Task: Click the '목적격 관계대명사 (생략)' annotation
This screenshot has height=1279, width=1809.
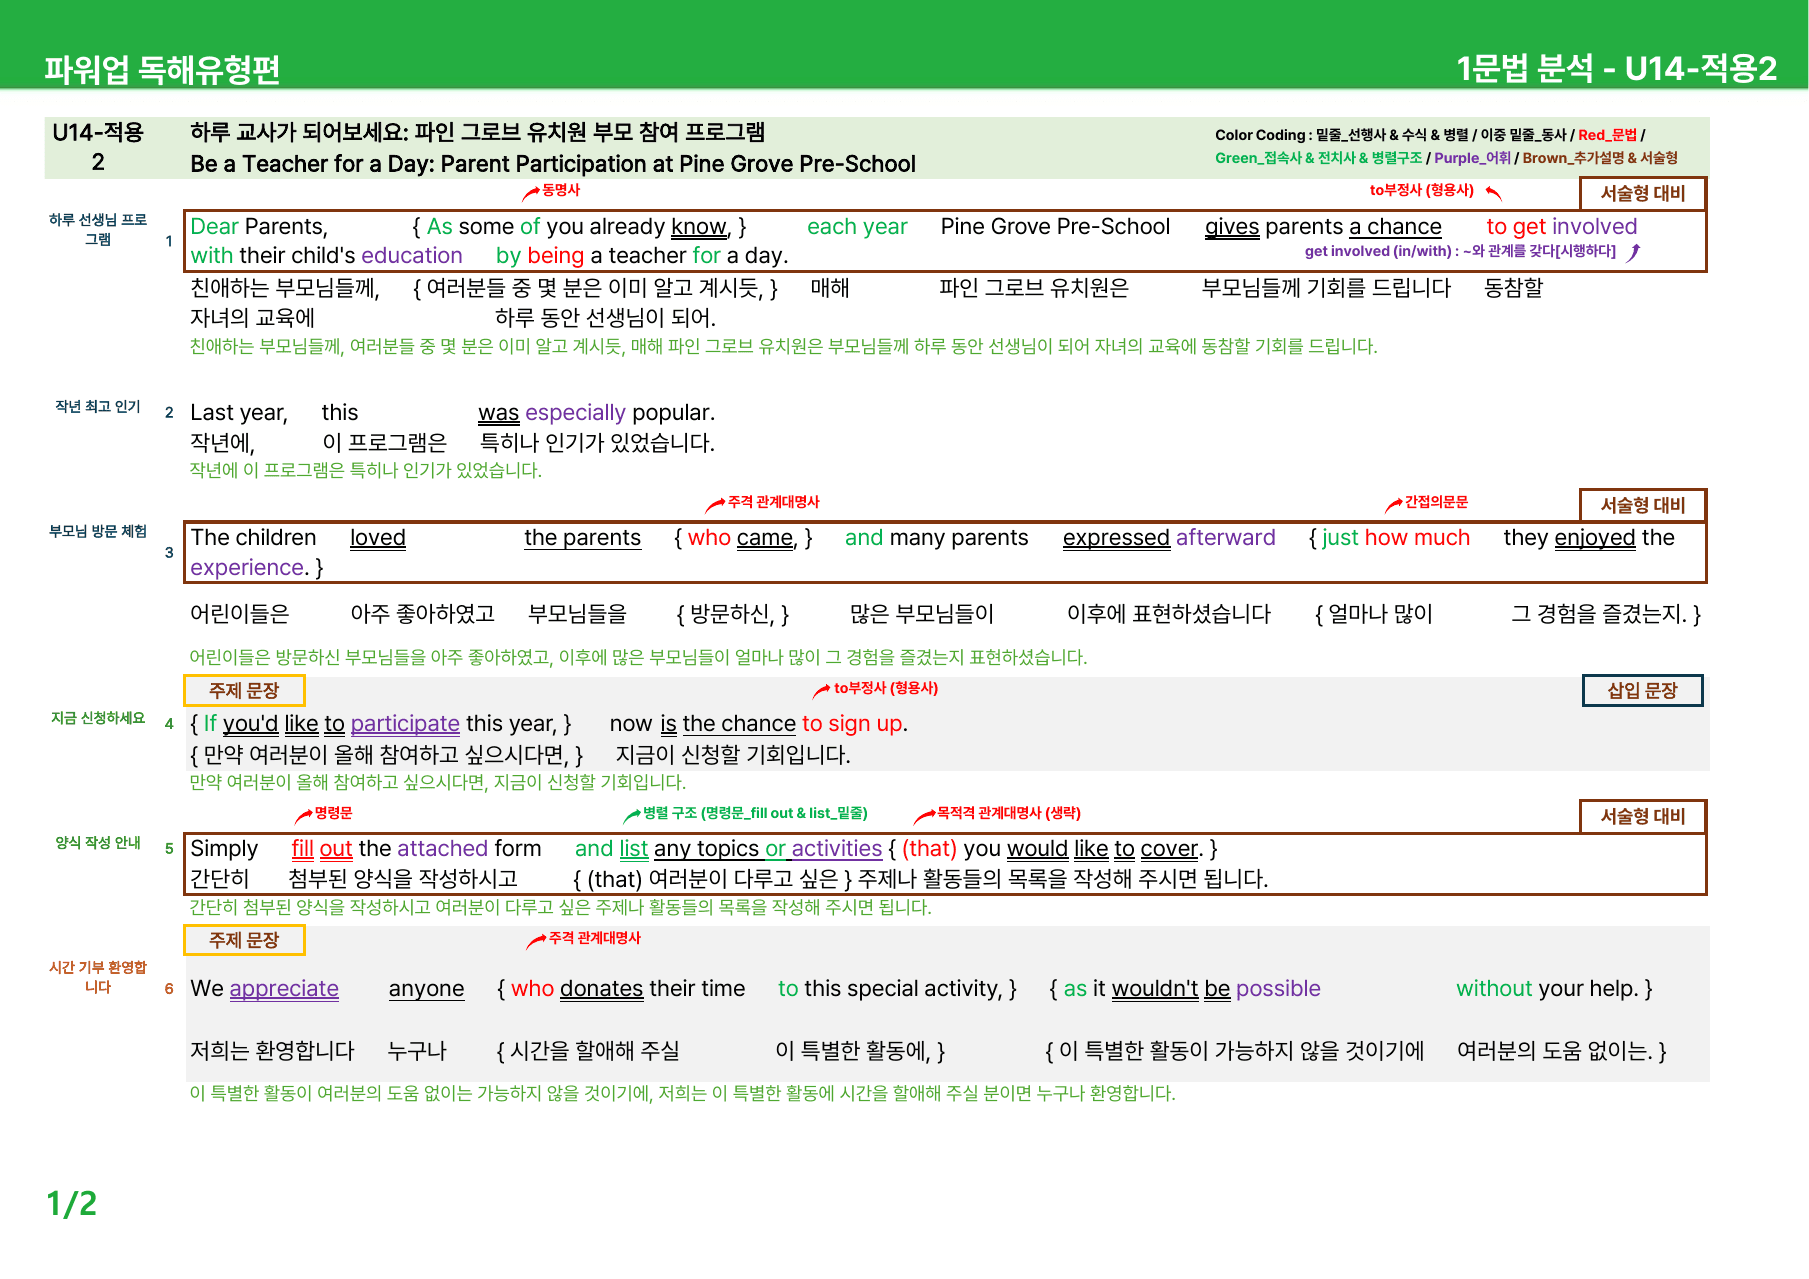Action: click(x=1008, y=813)
